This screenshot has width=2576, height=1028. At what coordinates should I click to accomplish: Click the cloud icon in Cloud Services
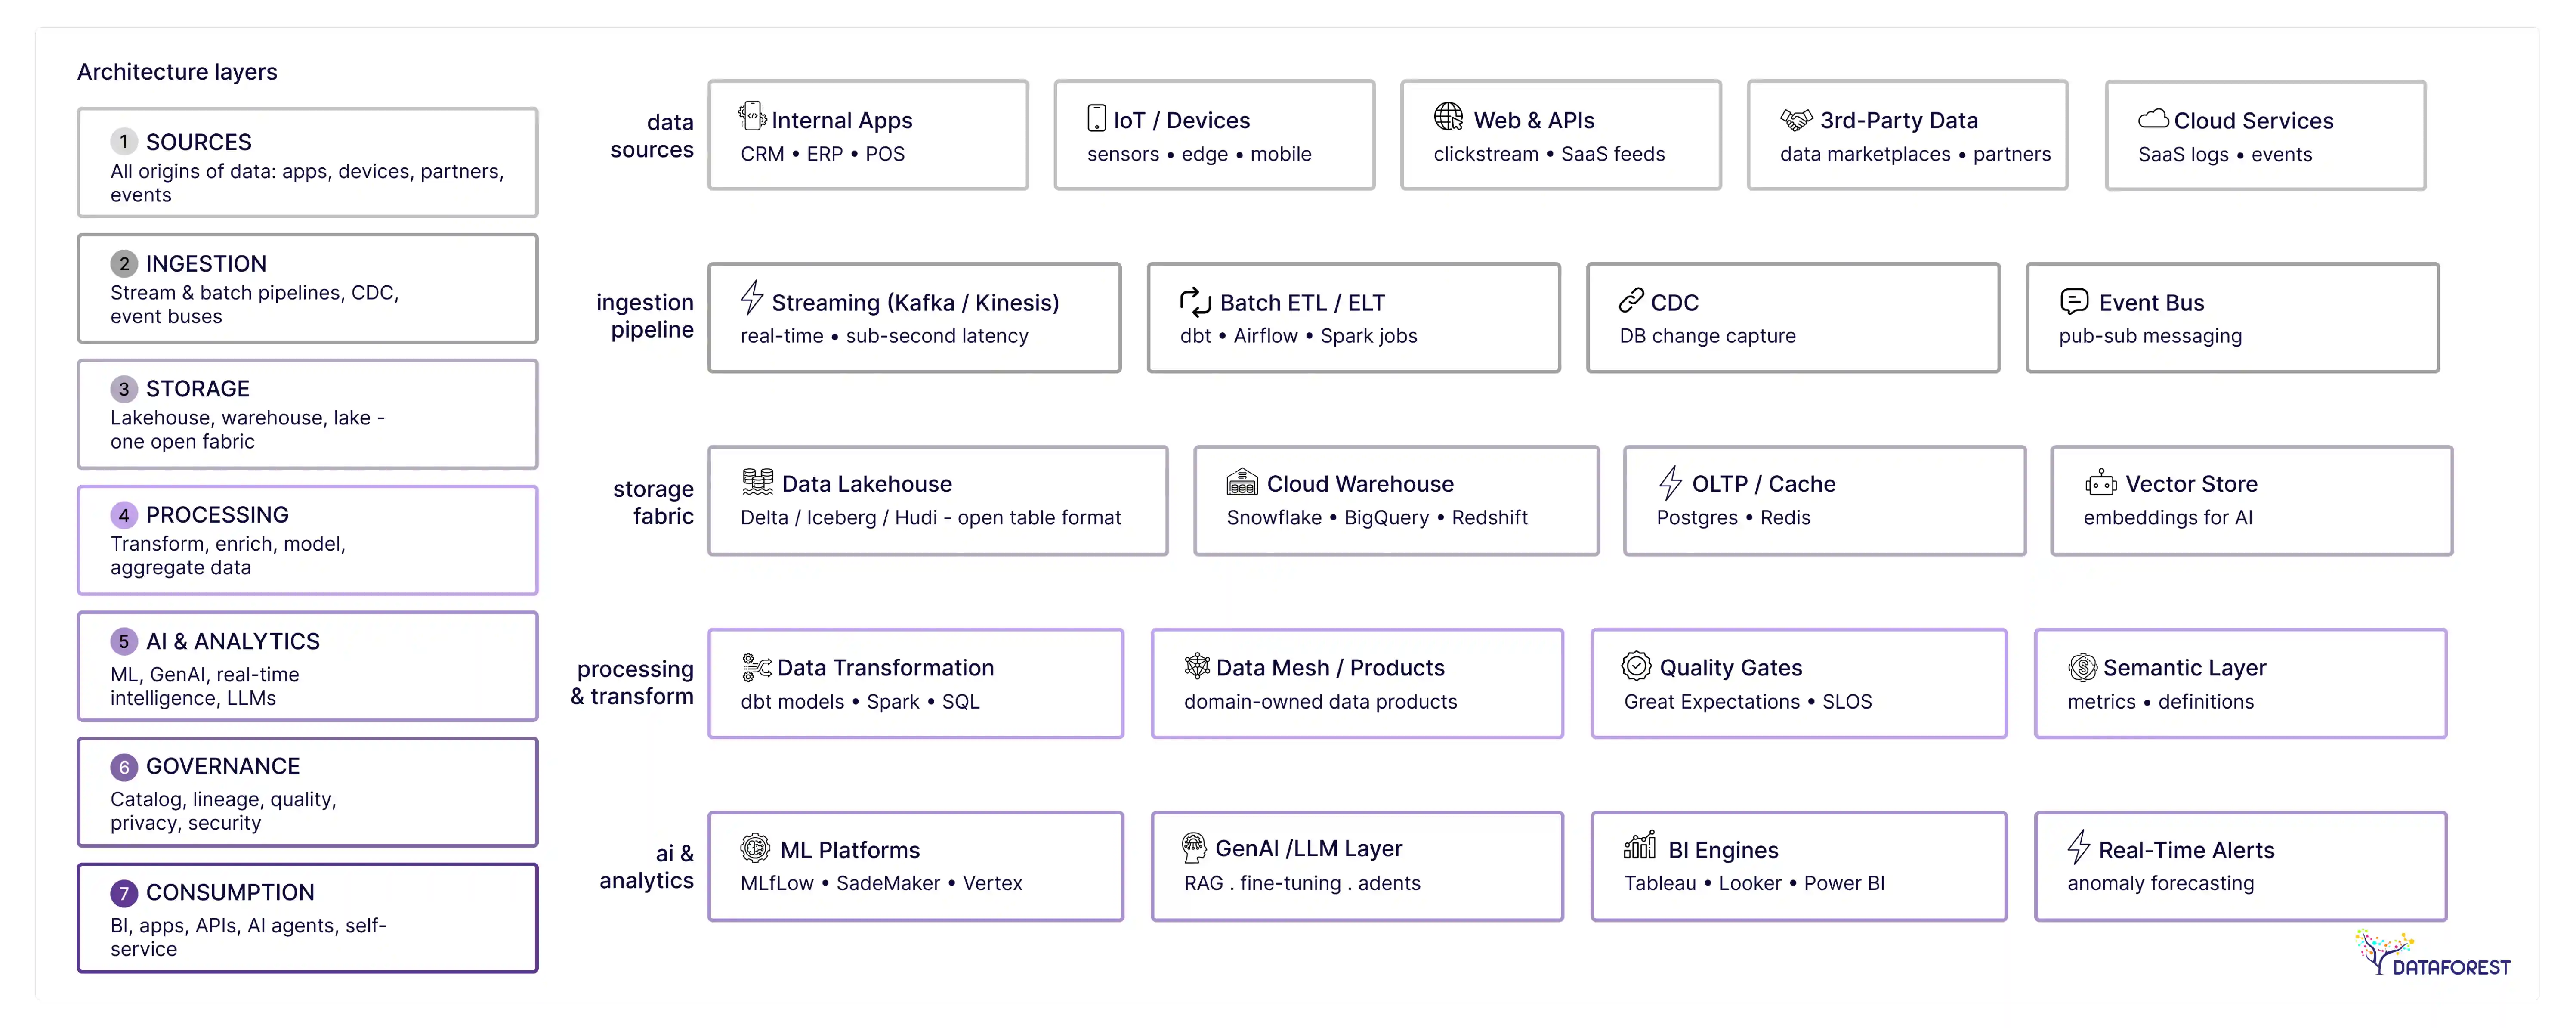[2154, 118]
